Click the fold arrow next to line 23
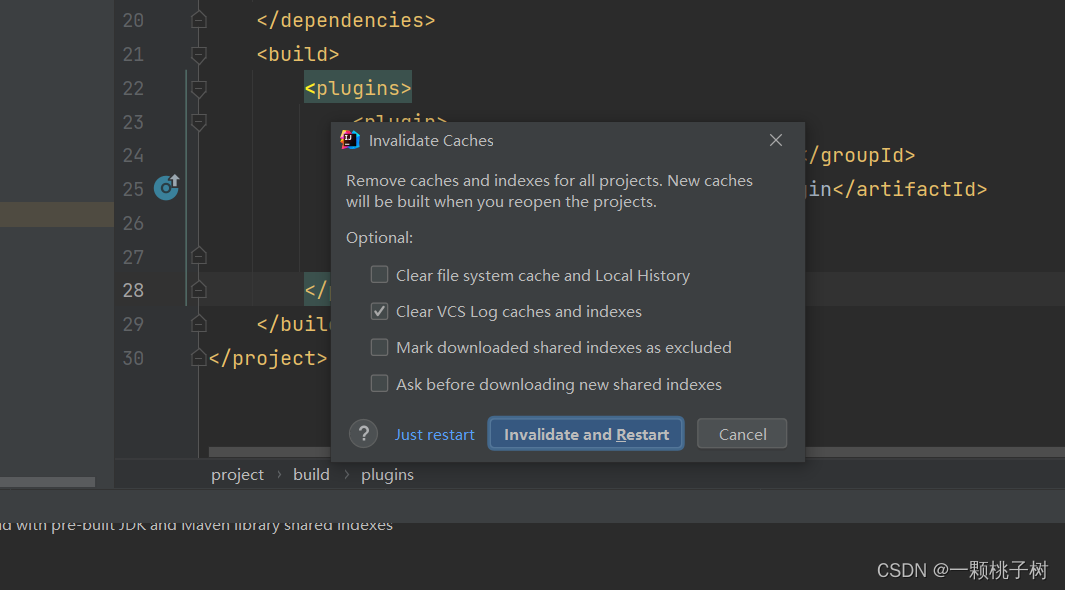This screenshot has height=590, width=1065. coord(198,122)
